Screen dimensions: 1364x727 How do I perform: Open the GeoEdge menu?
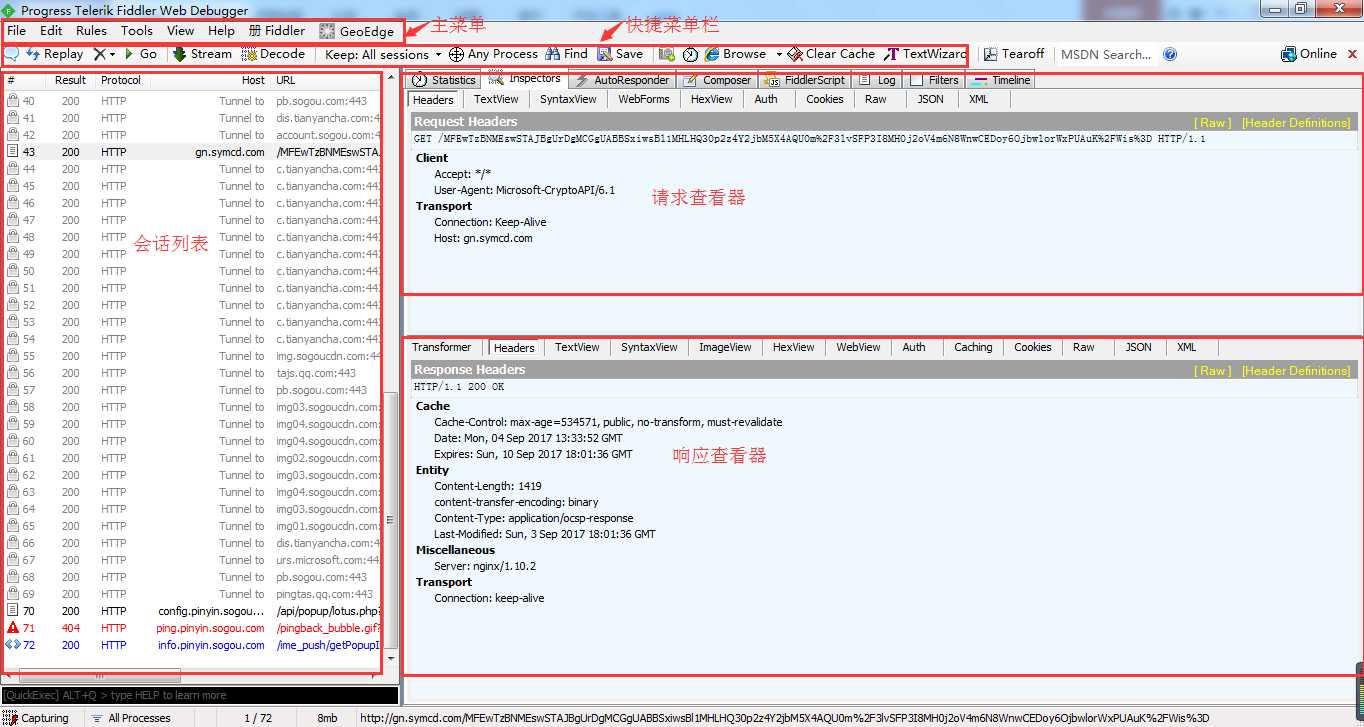click(357, 31)
